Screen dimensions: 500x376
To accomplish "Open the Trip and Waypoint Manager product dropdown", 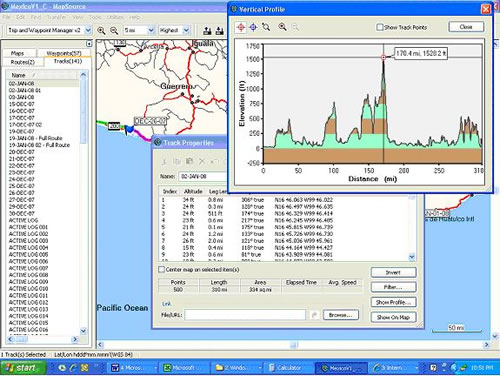I will tap(88, 30).
